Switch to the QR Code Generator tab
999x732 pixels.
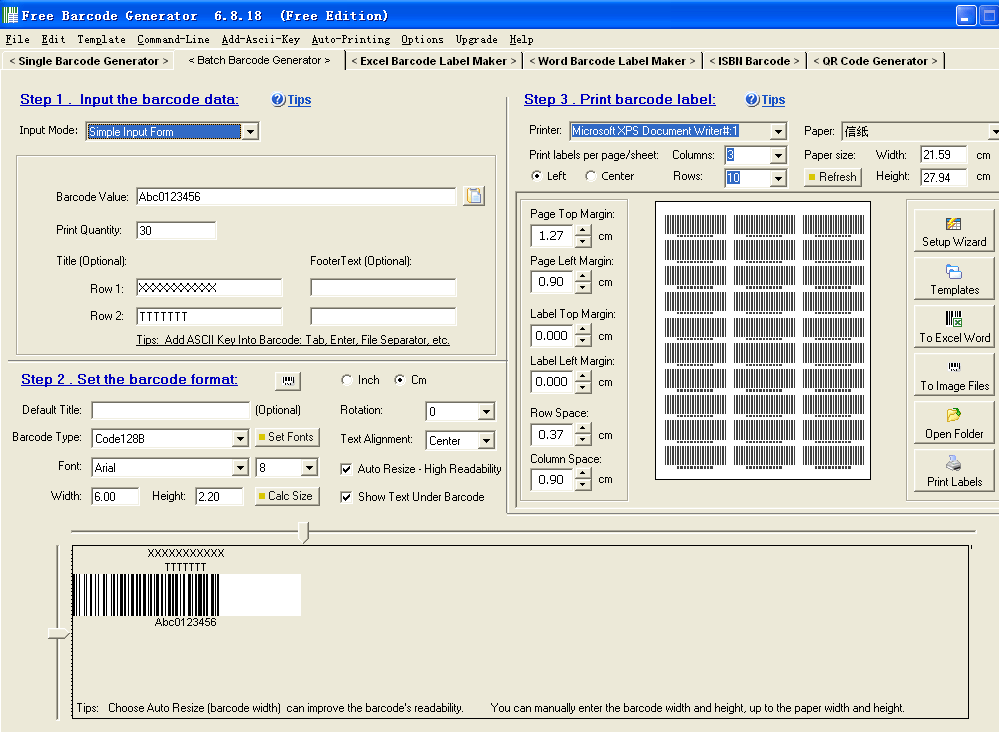pos(875,61)
